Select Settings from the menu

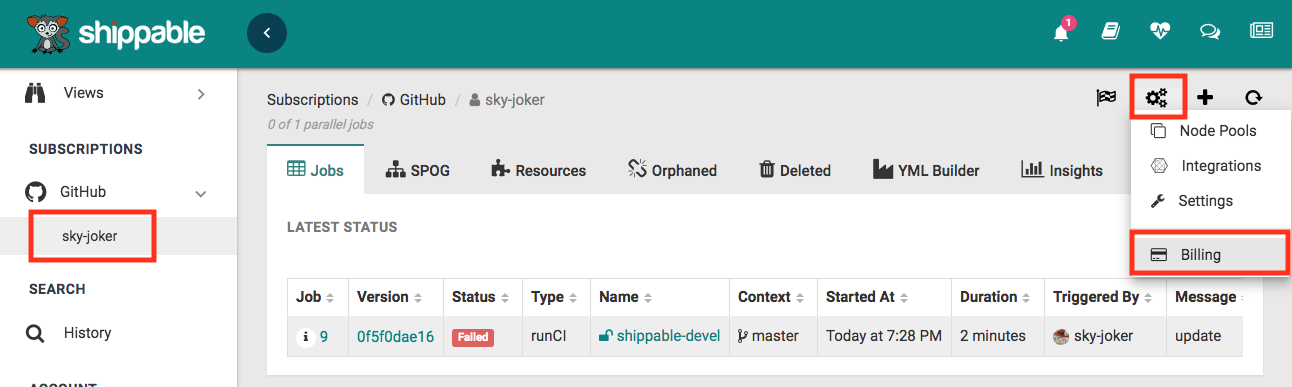[1211, 201]
